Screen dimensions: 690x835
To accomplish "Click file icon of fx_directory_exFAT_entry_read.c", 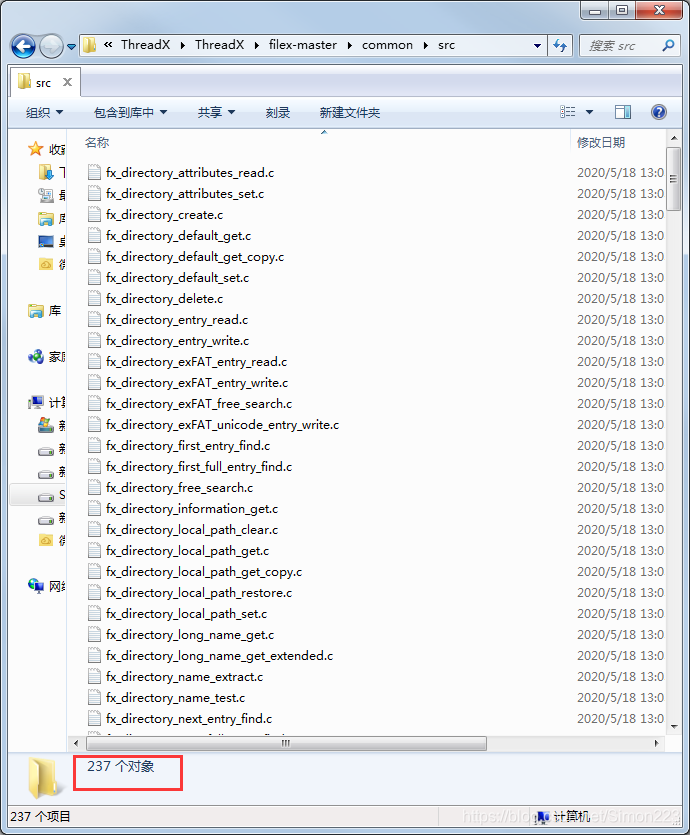I will (x=94, y=362).
